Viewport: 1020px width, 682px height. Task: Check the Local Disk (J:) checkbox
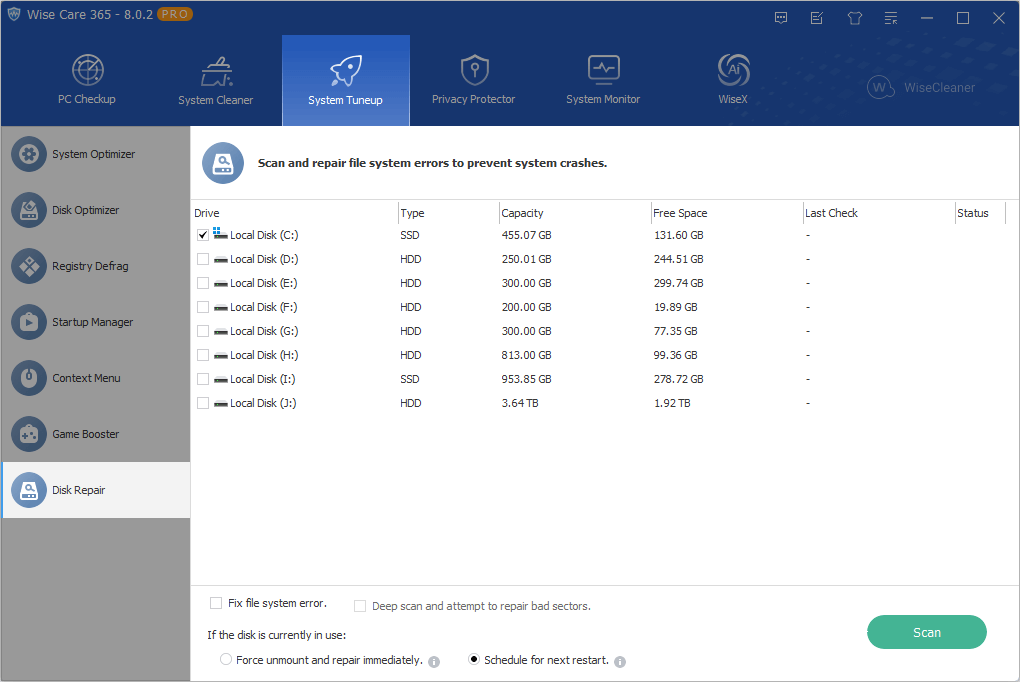[203, 403]
